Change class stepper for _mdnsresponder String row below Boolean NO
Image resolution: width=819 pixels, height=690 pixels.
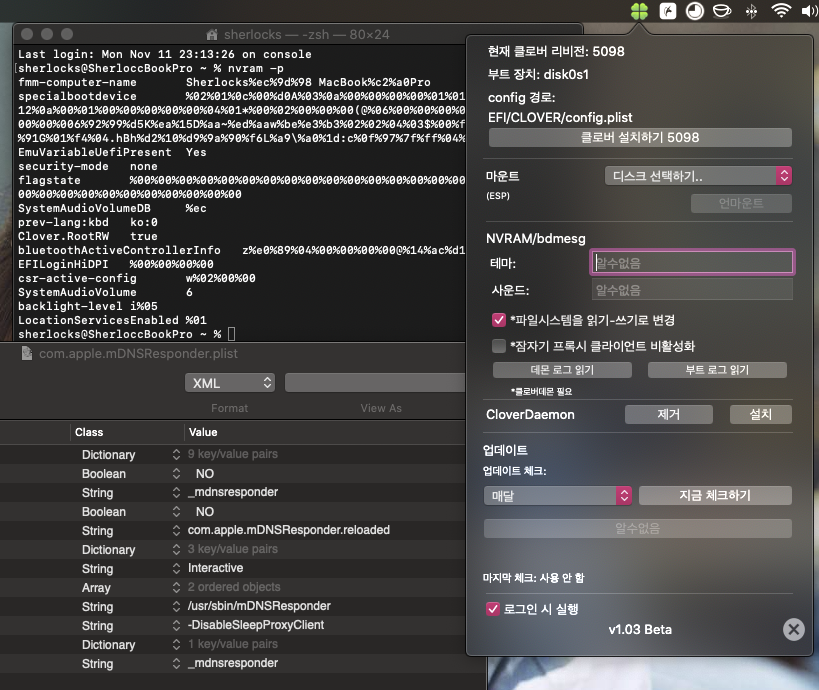(x=176, y=493)
